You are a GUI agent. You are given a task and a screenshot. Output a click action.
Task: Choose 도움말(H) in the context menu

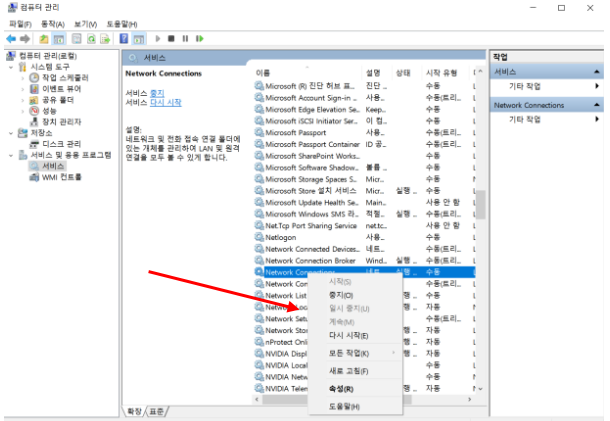355,407
